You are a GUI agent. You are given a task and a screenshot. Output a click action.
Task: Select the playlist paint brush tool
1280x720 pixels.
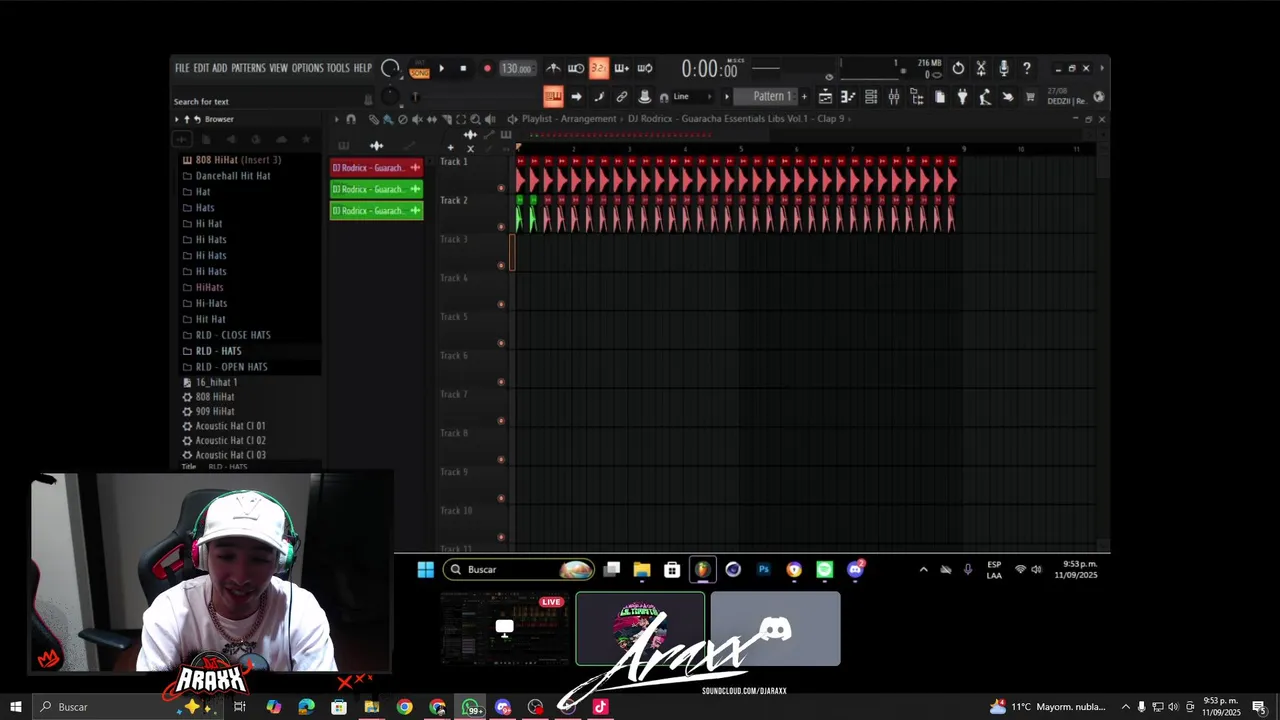[x=388, y=119]
